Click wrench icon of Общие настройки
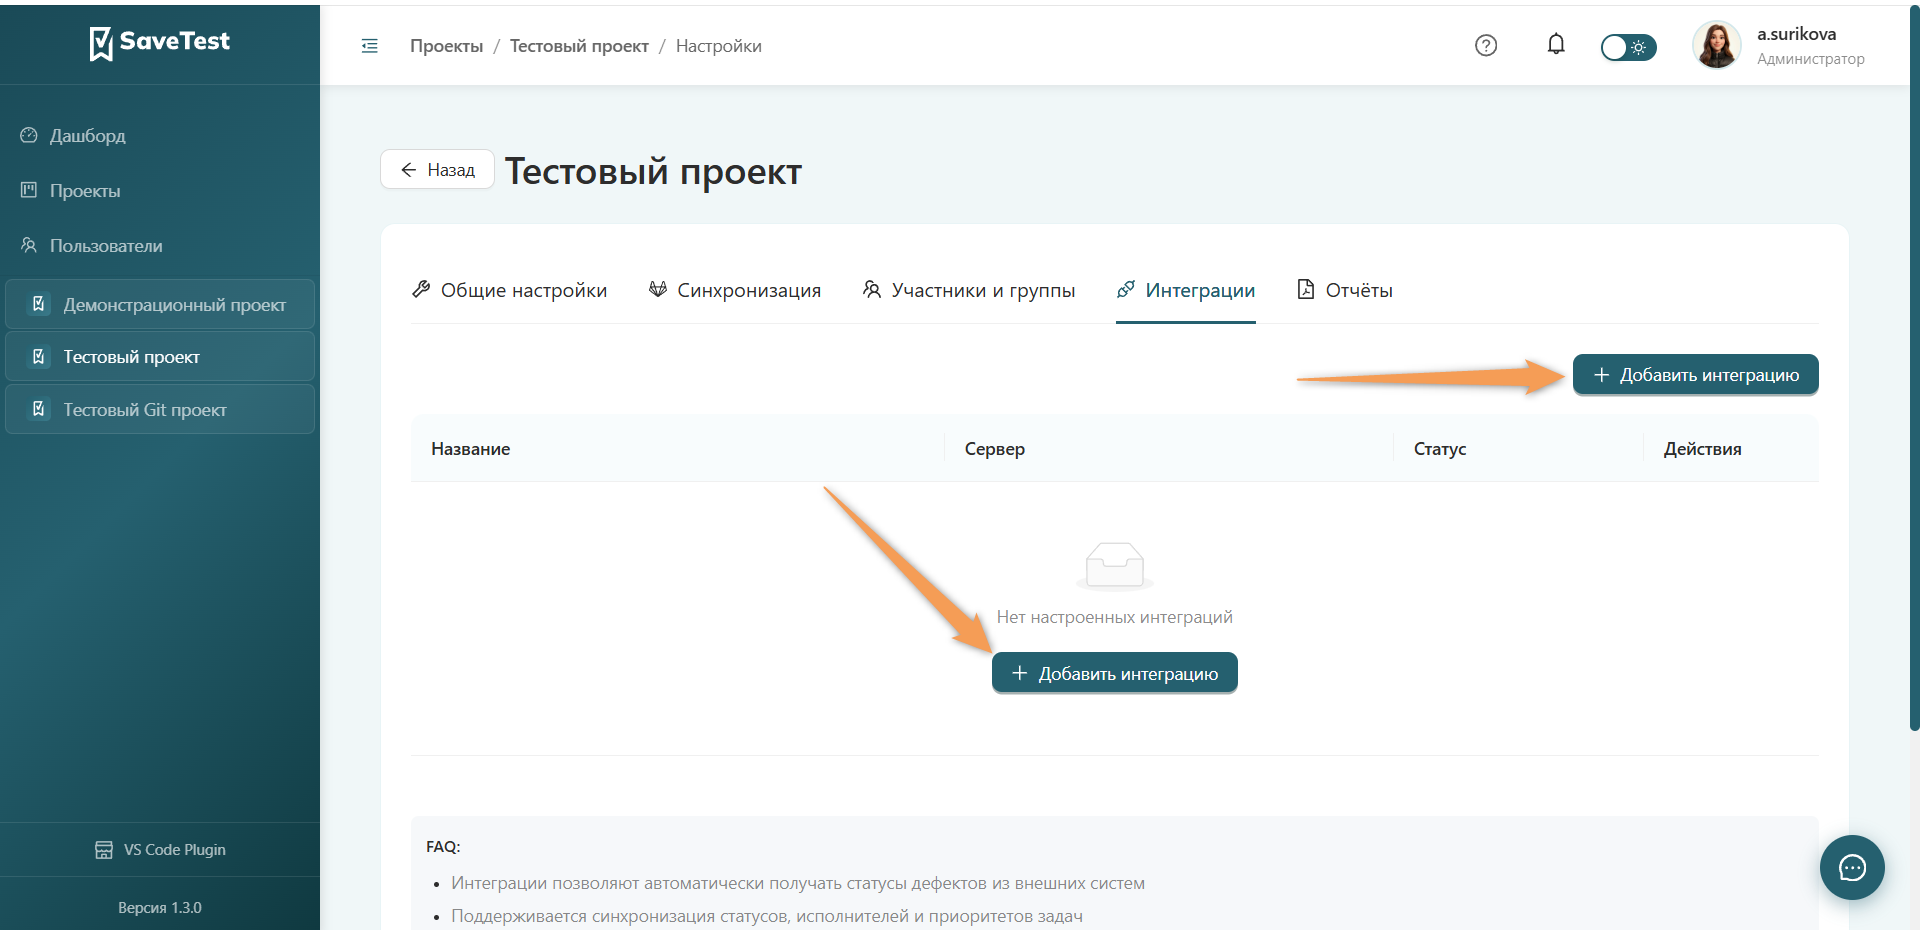1920x930 pixels. coord(421,289)
